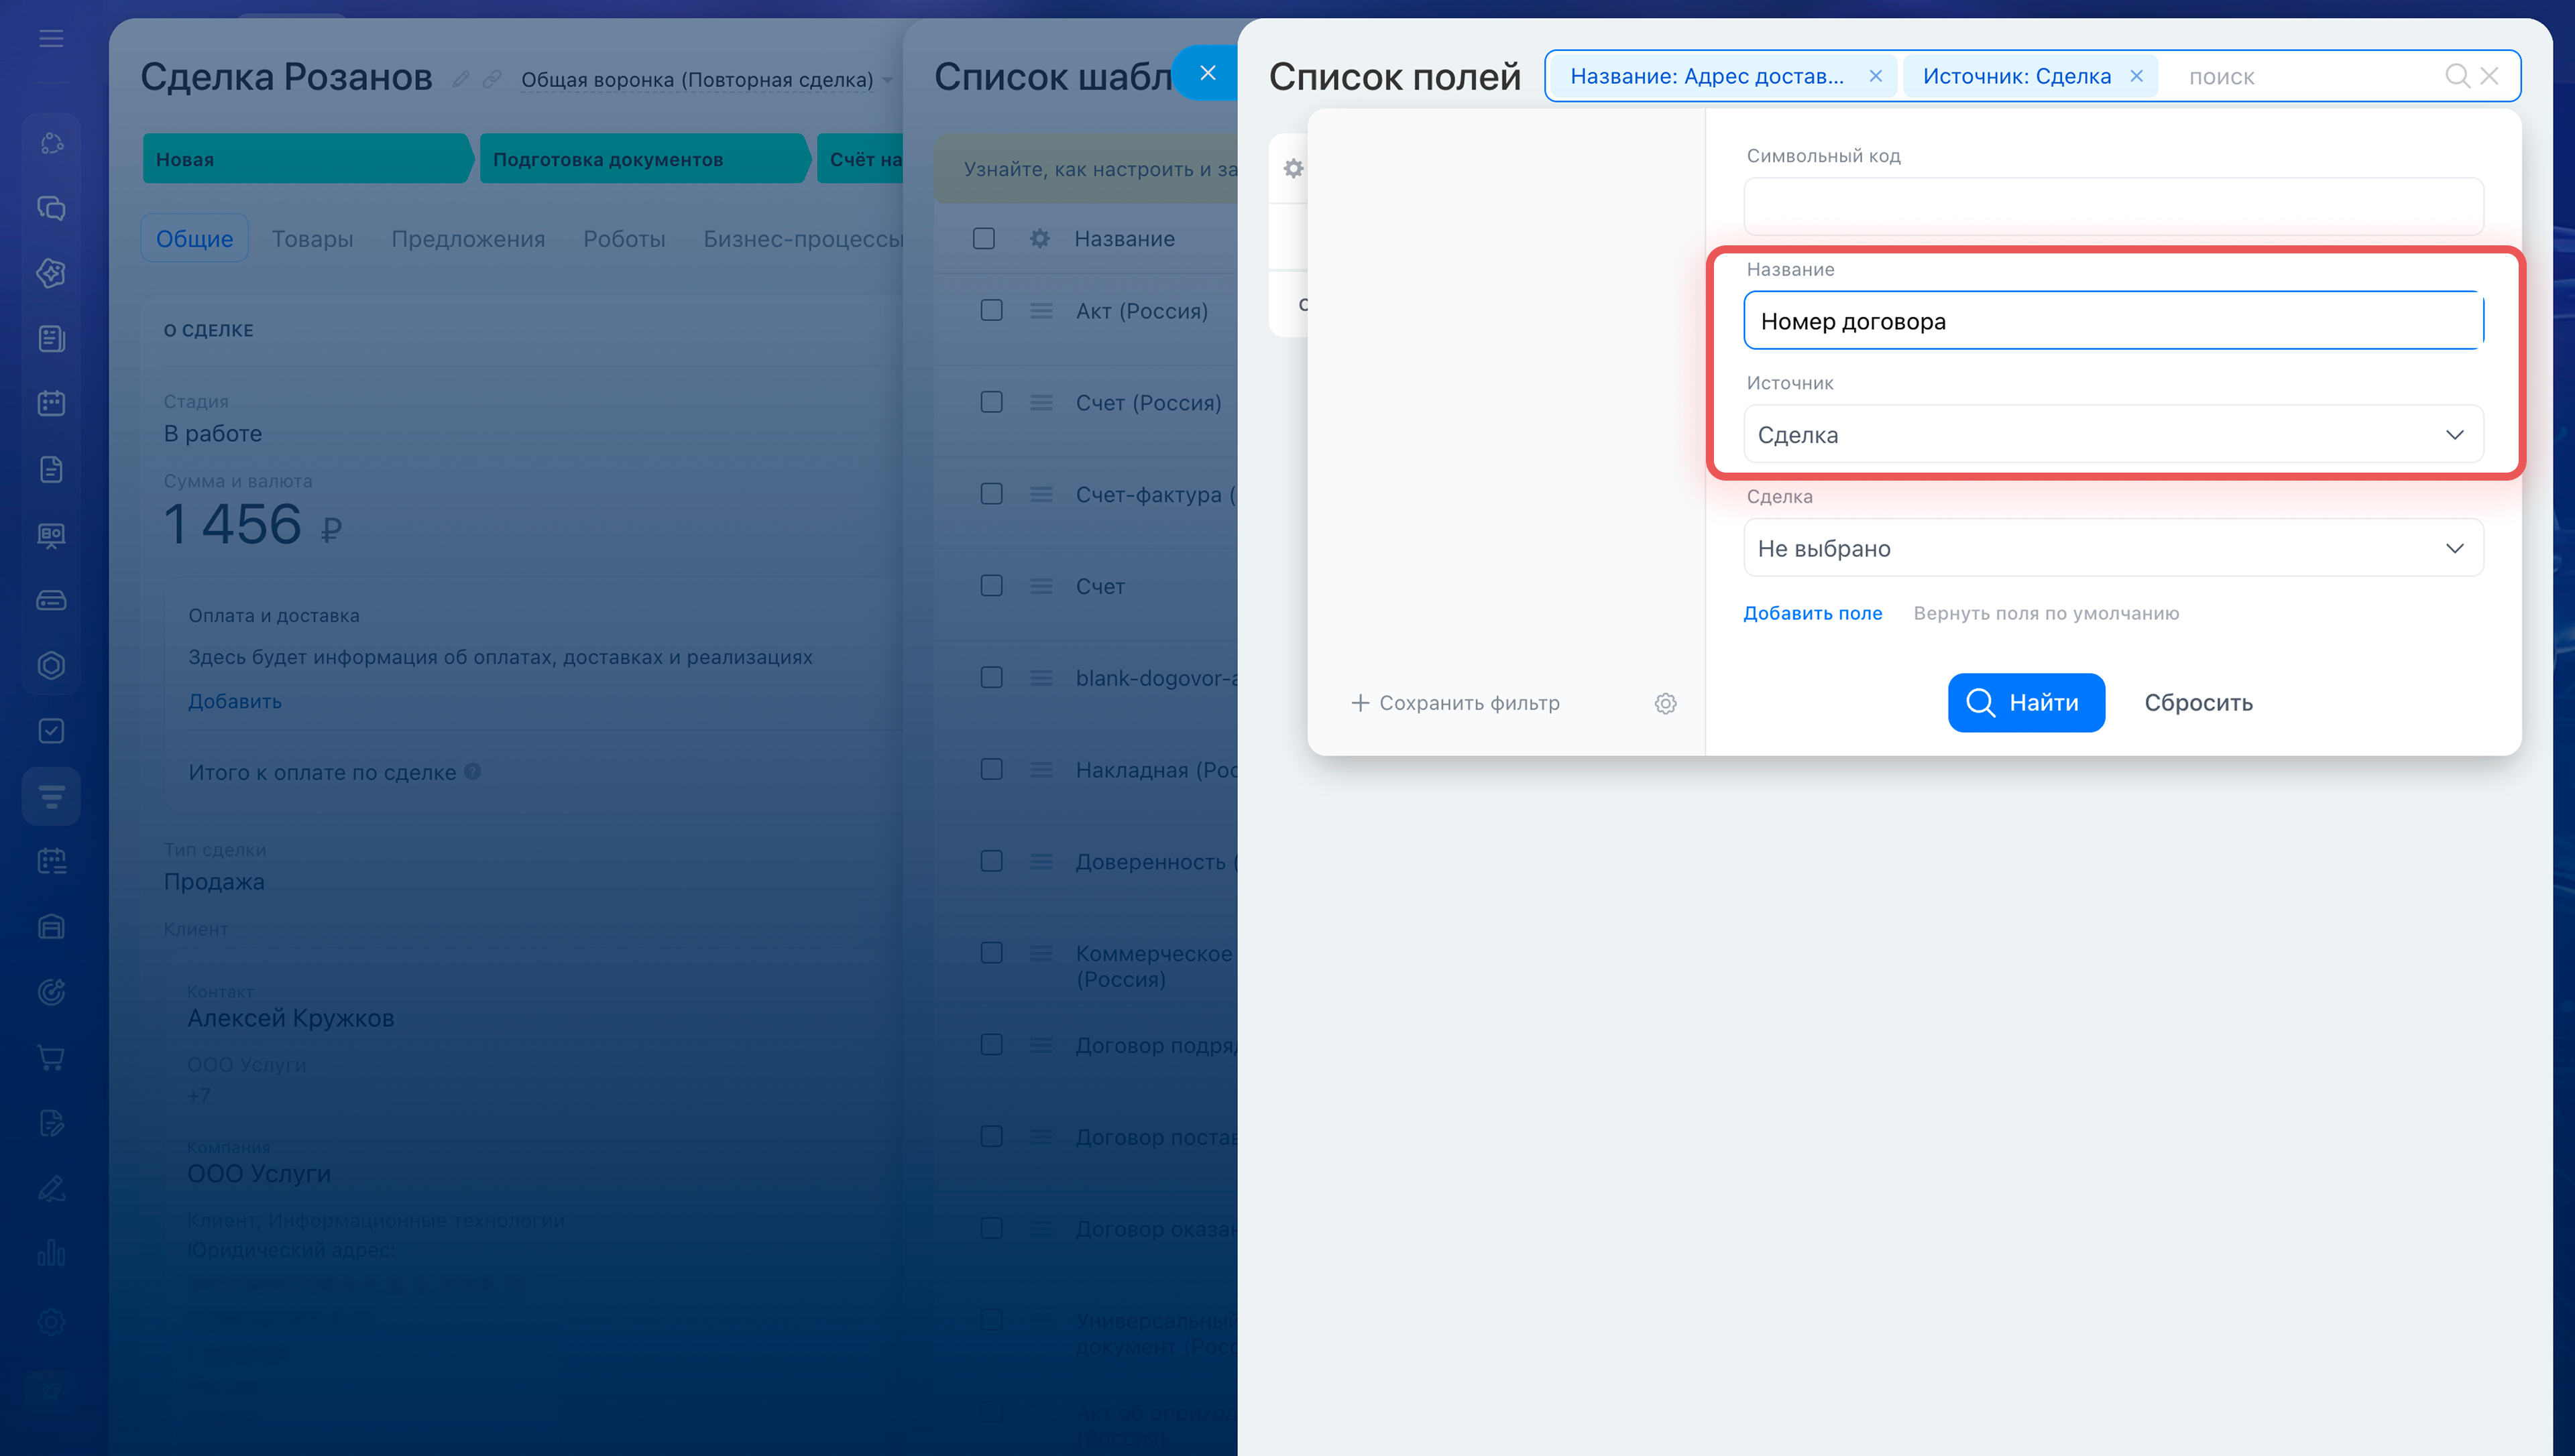The image size is (2575, 1456).
Task: Clear the filter search with X icon
Action: click(2490, 76)
